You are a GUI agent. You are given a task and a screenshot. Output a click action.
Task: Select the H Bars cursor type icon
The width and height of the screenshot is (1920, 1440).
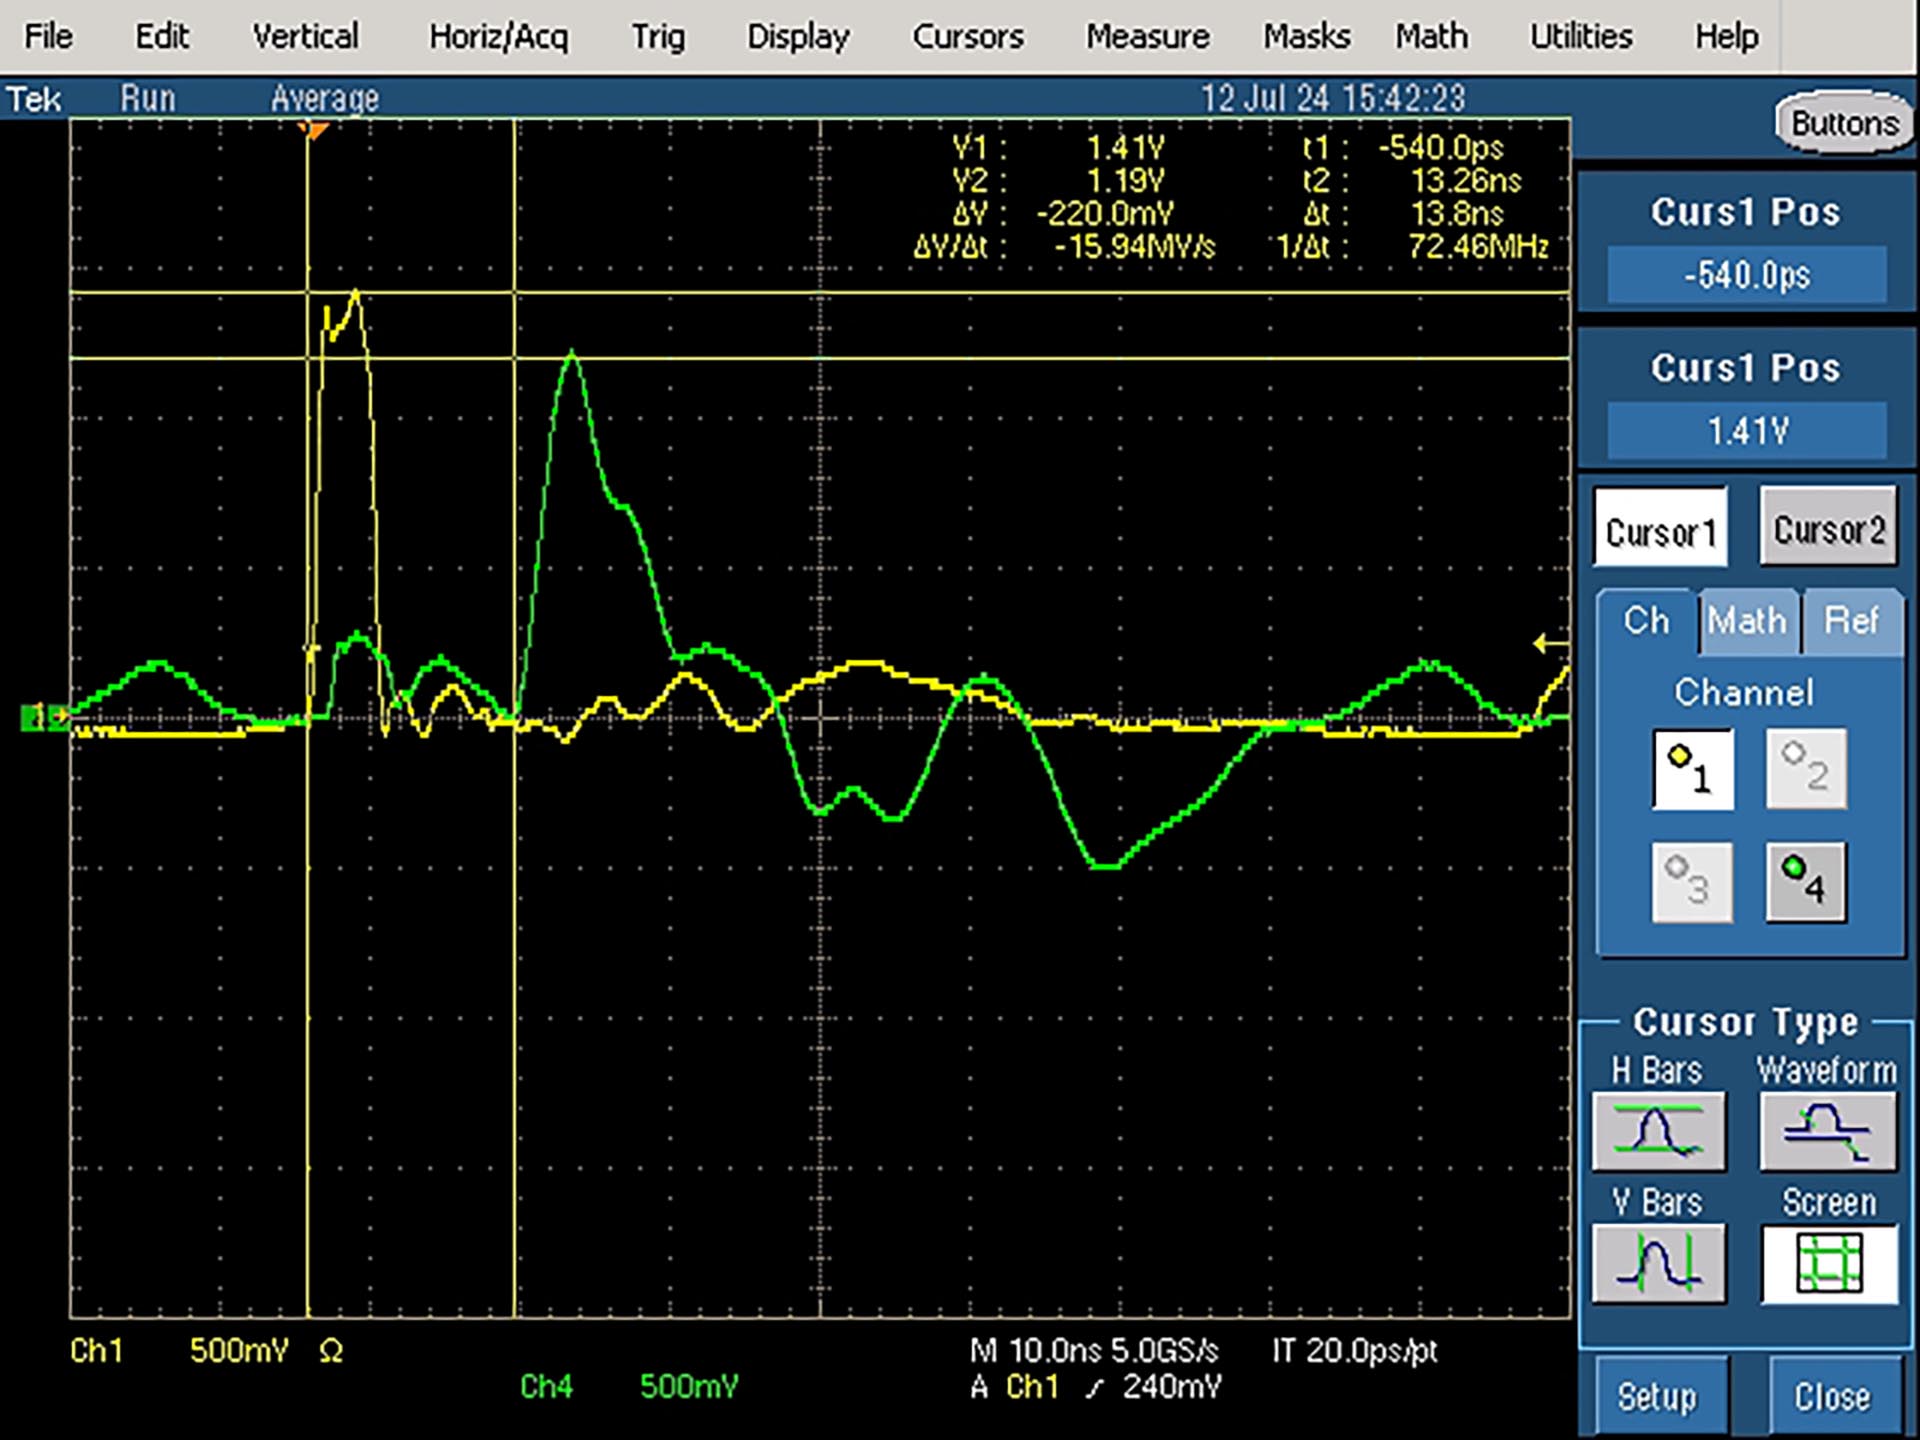point(1659,1131)
